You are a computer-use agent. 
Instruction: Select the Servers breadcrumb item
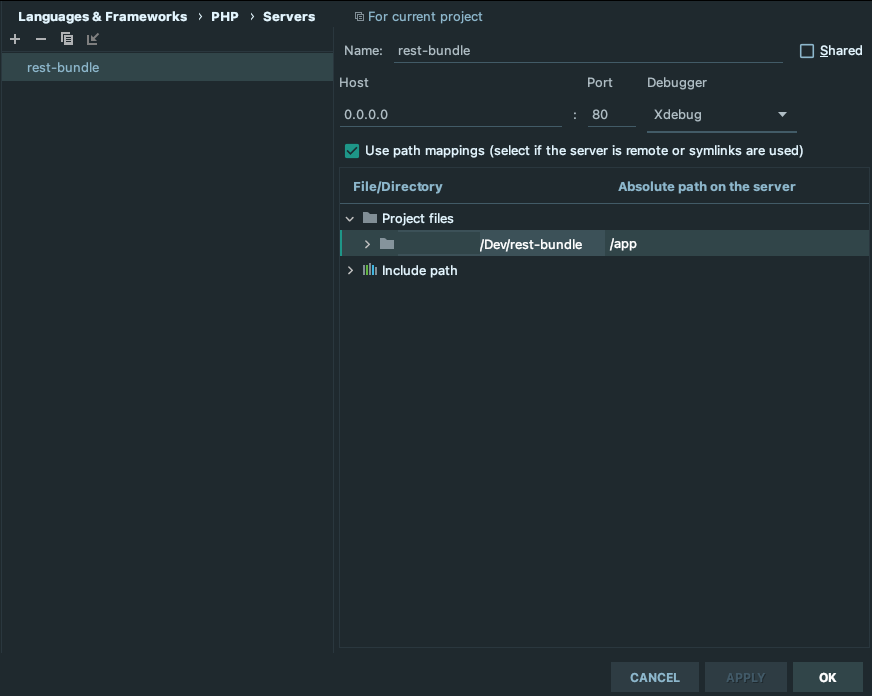289,17
